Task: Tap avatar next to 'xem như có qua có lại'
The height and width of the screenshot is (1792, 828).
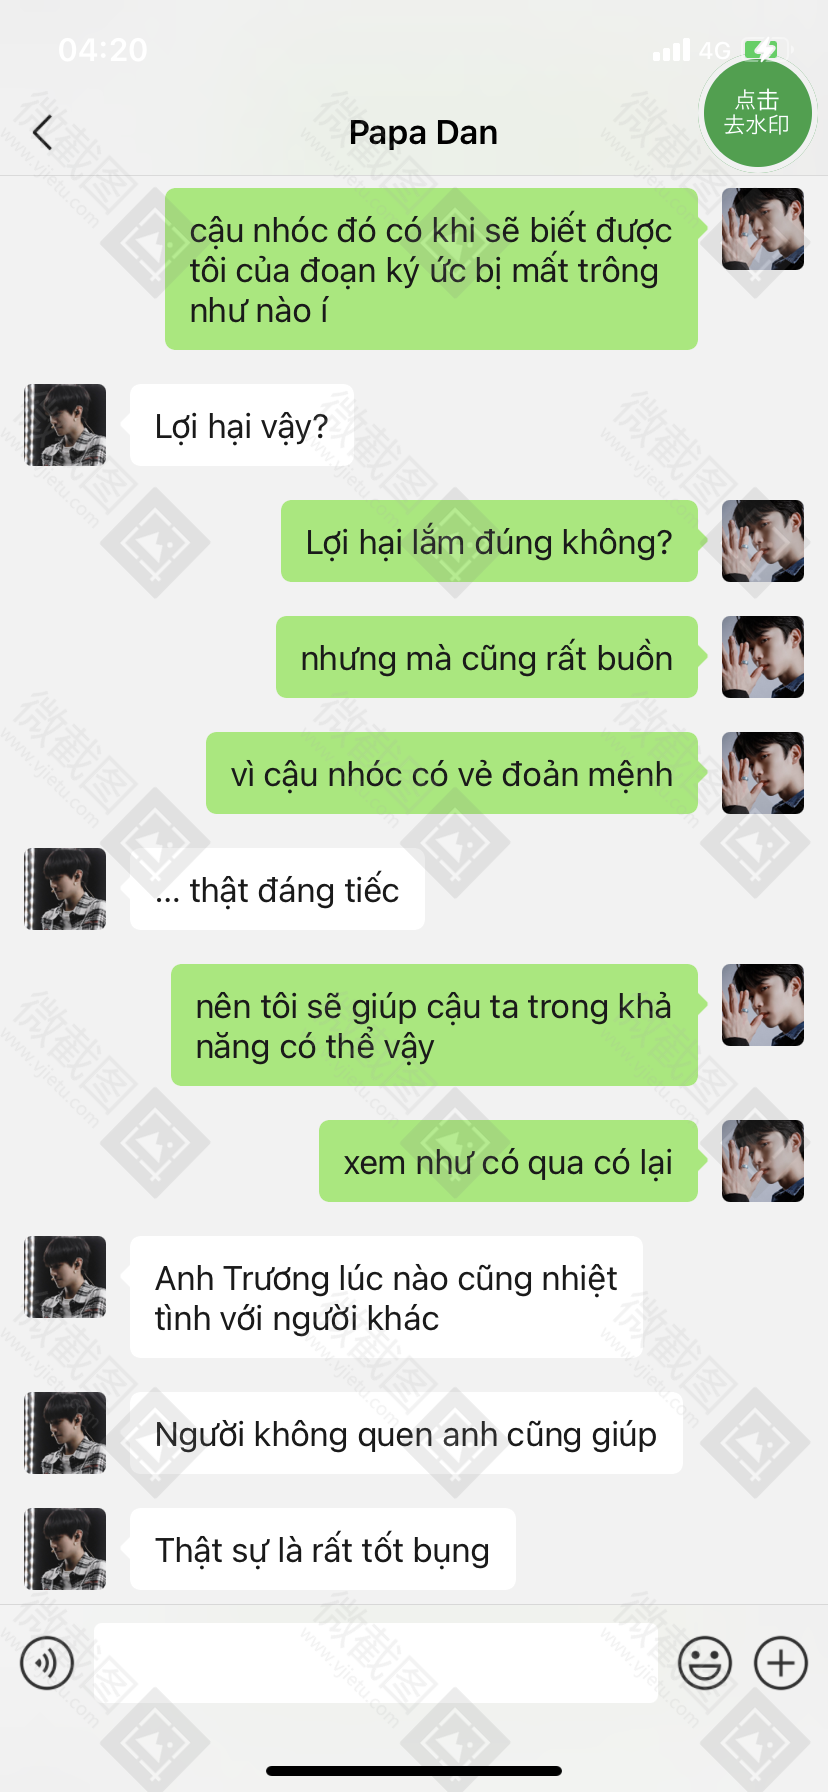Action: pyautogui.click(x=763, y=1161)
